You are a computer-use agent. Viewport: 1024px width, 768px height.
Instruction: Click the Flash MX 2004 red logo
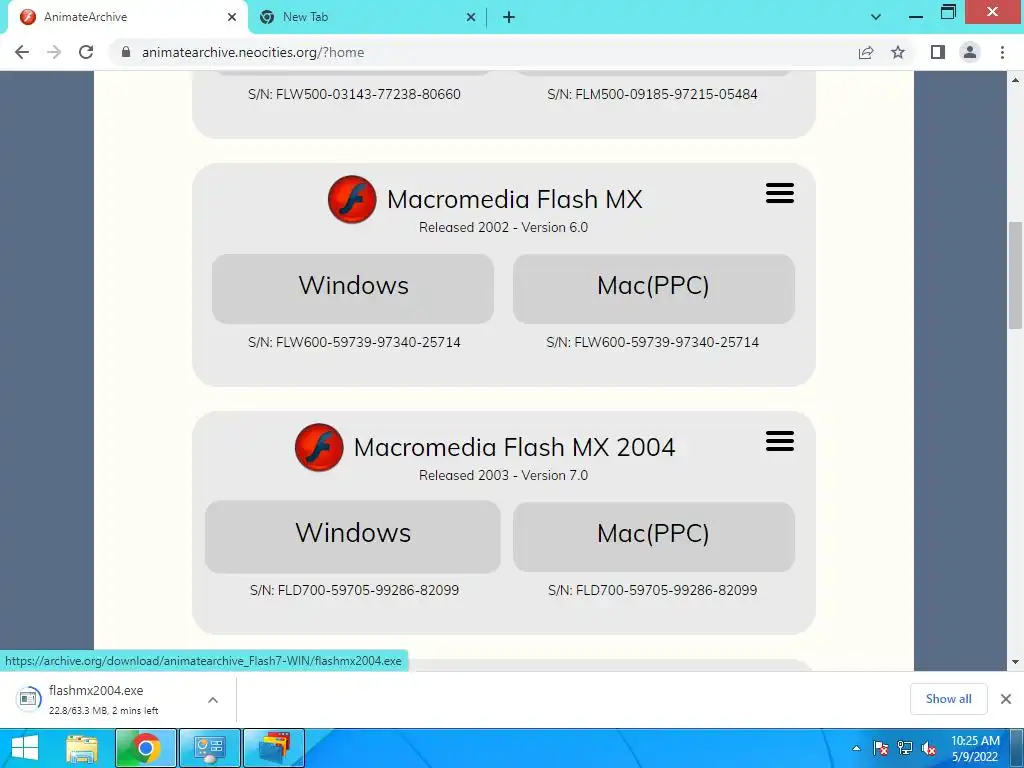coord(319,447)
